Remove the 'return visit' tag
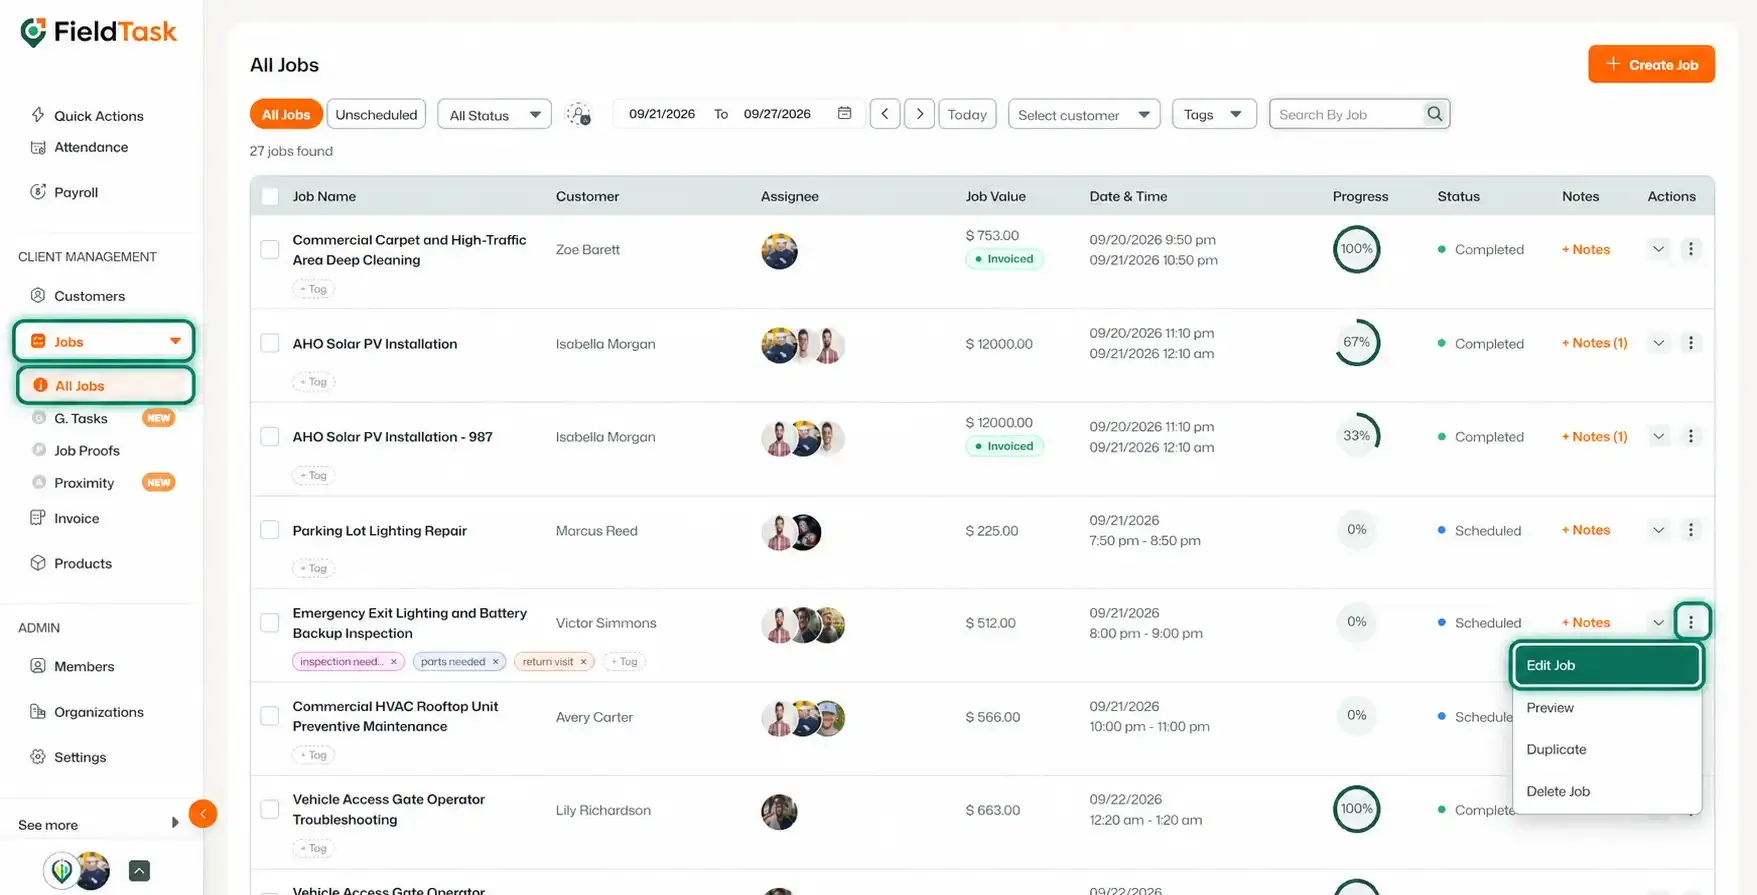This screenshot has width=1757, height=895. coord(584,662)
